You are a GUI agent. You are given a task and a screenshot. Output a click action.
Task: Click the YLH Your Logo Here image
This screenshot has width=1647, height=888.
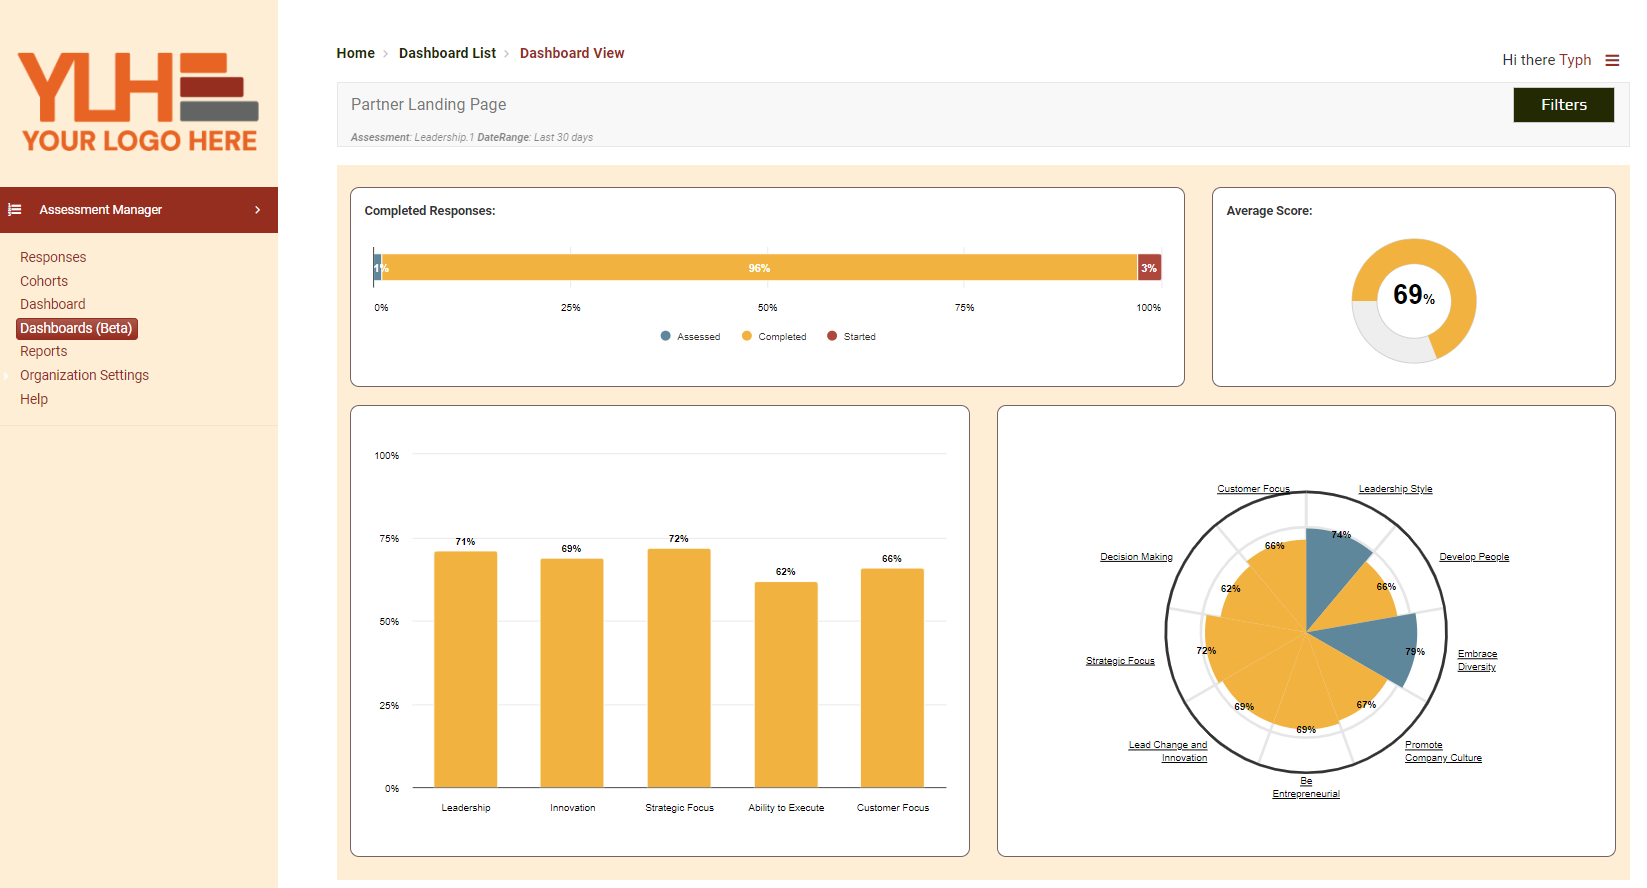(139, 102)
